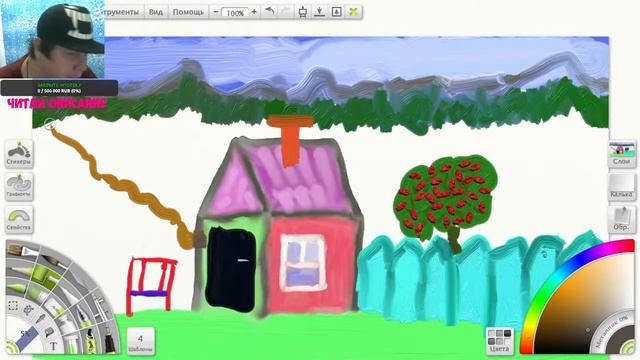This screenshot has height=360, width=640.
Task: Open the Обр. references panel
Action: (622, 220)
